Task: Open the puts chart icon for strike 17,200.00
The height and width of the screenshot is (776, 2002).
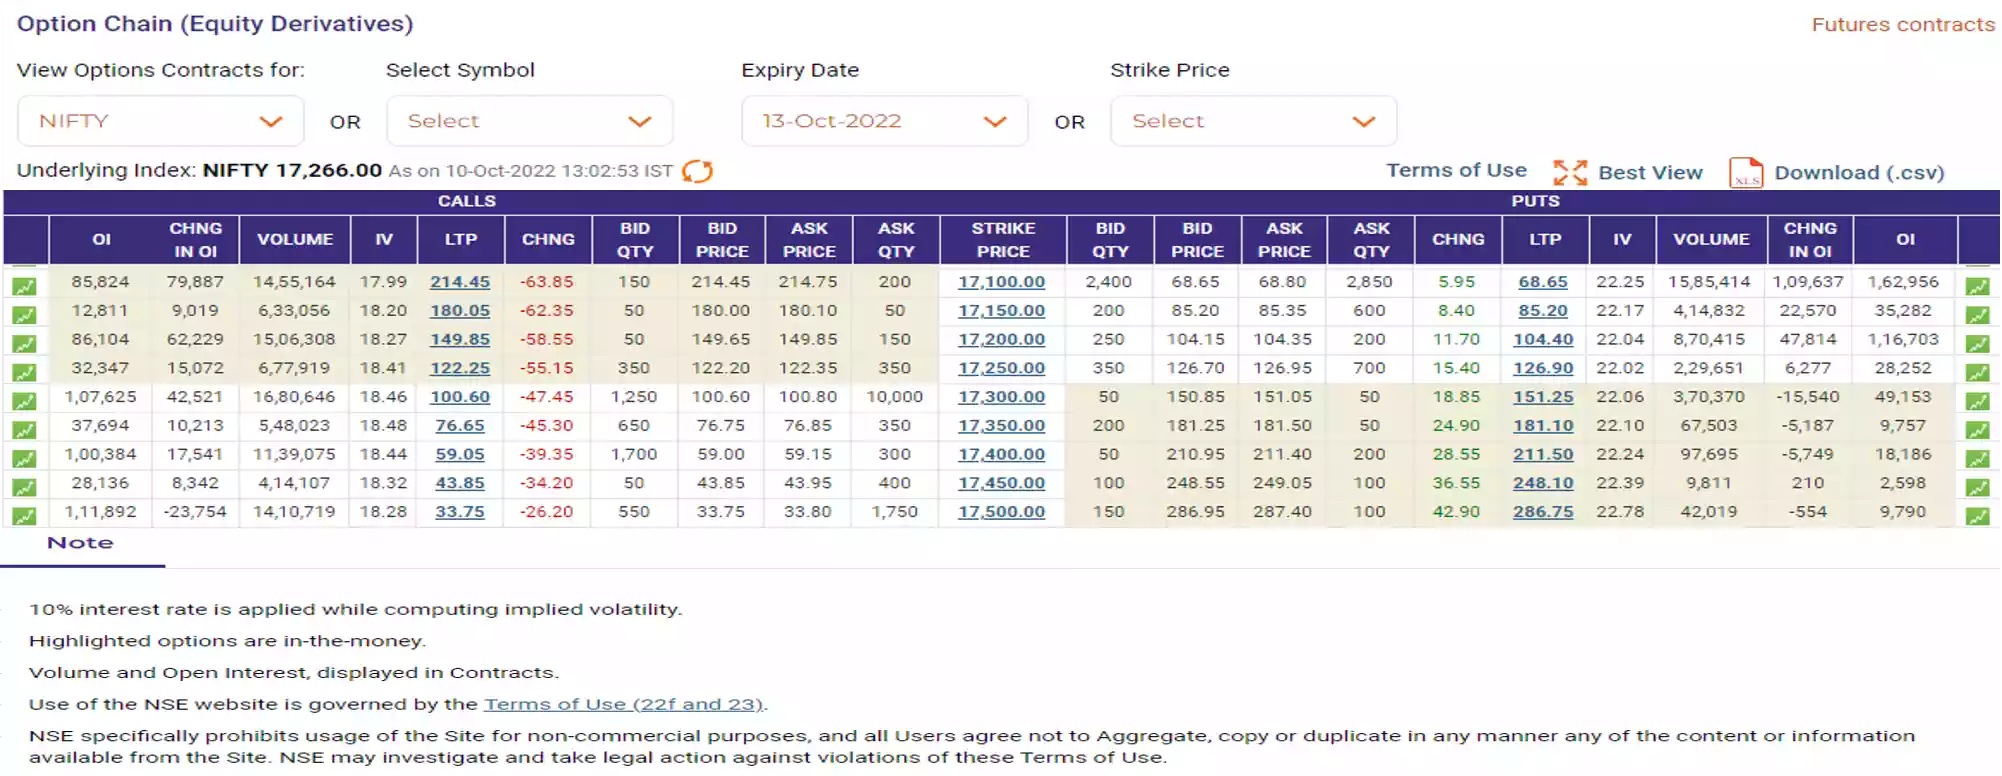Action: pos(1977,344)
